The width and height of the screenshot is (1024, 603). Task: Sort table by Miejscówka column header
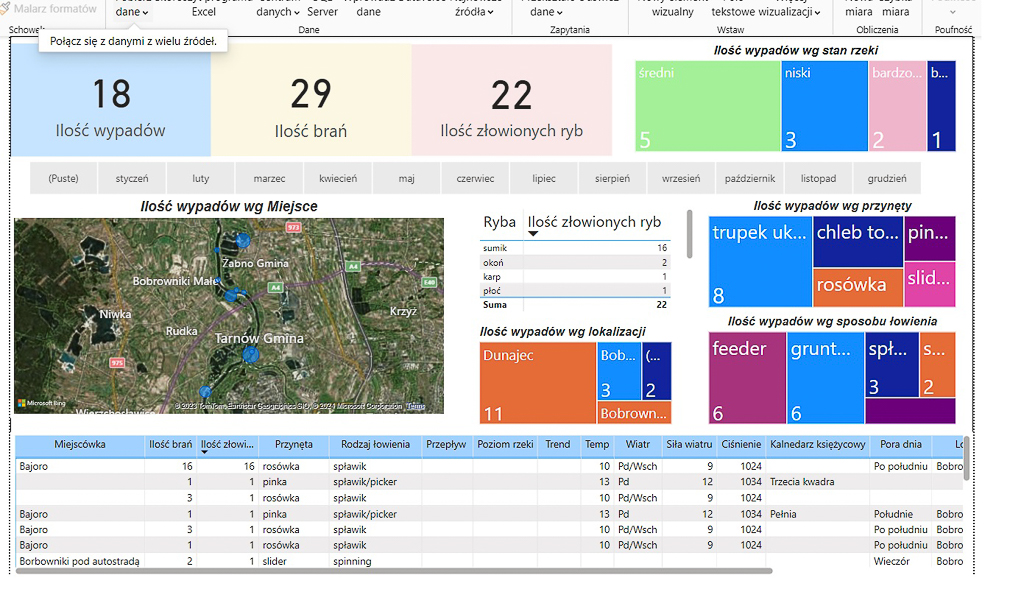(x=80, y=445)
